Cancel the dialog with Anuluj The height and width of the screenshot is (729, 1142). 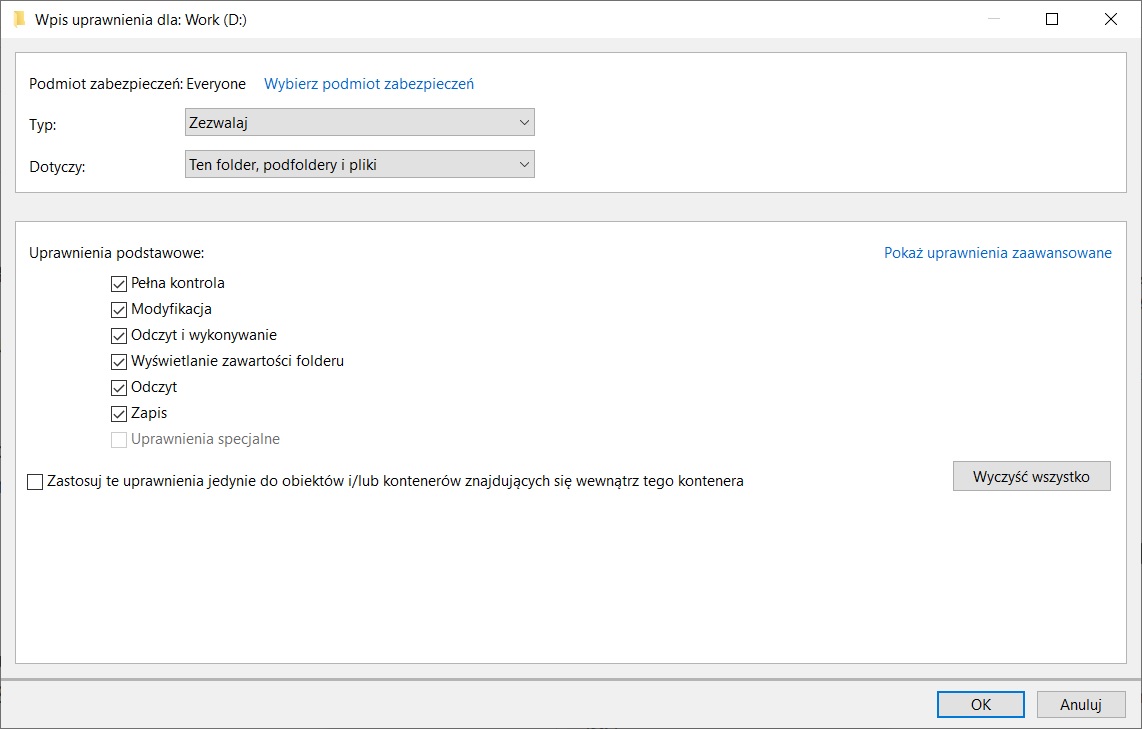point(1081,705)
